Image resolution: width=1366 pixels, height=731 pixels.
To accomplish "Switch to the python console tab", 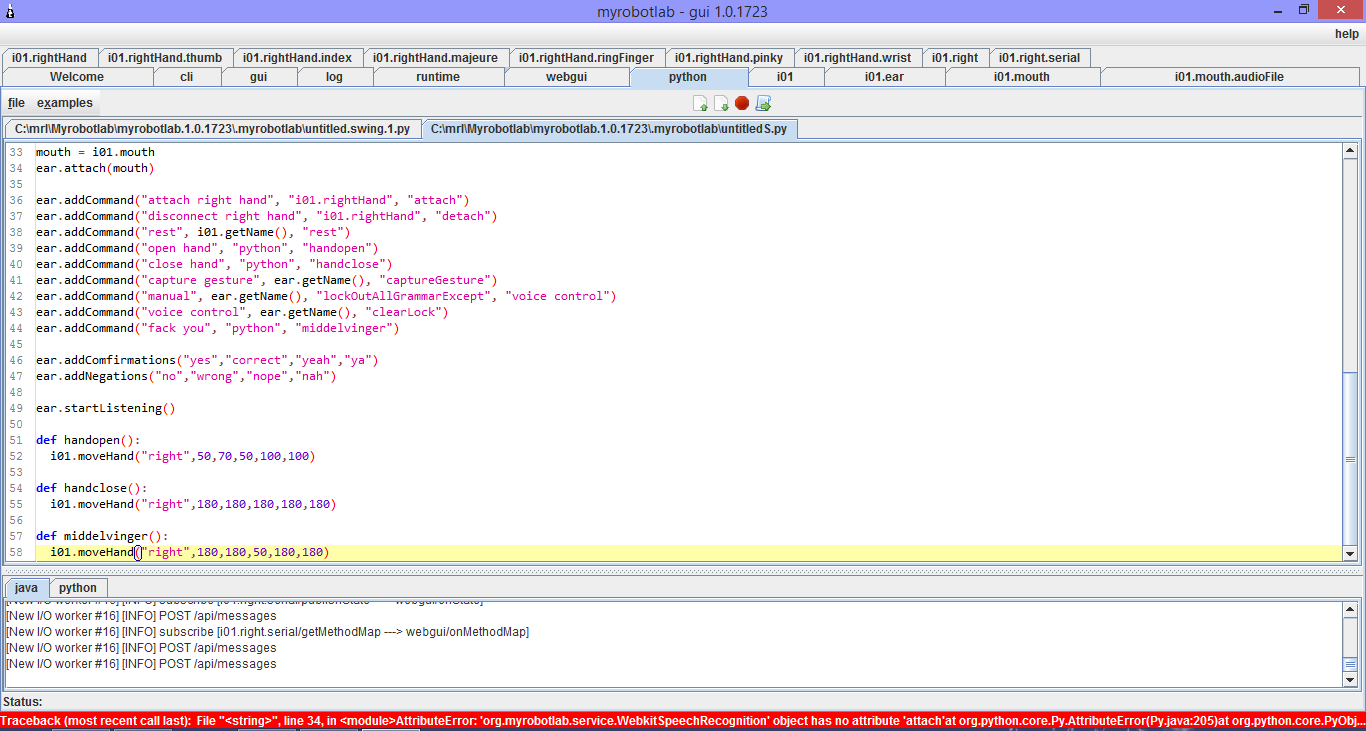I will (x=77, y=588).
